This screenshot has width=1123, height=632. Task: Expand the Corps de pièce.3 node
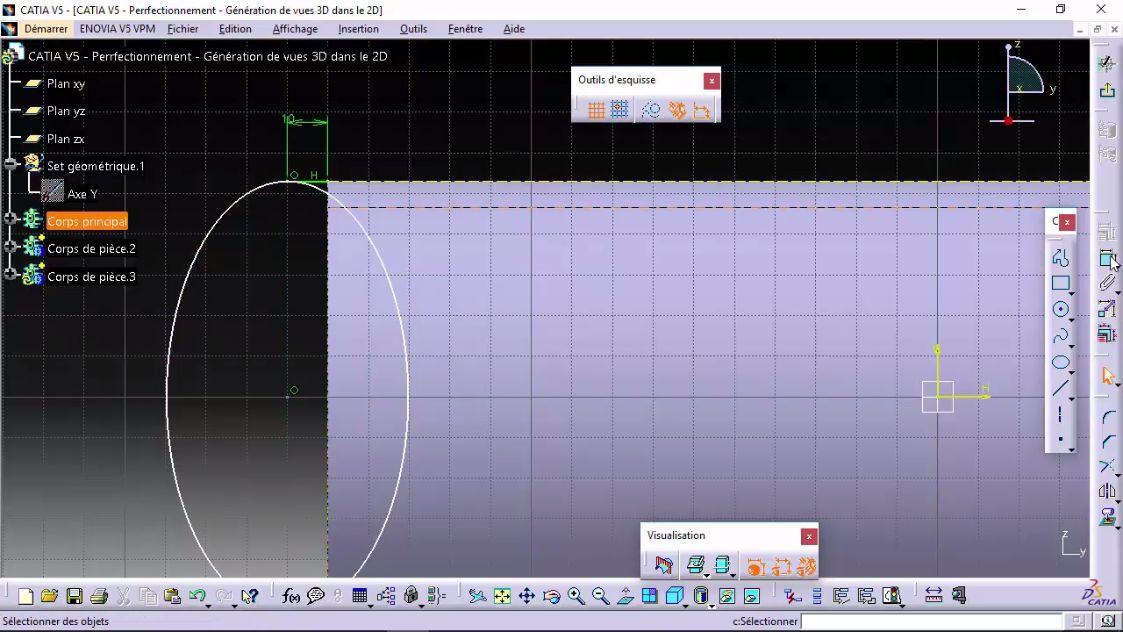(10, 274)
